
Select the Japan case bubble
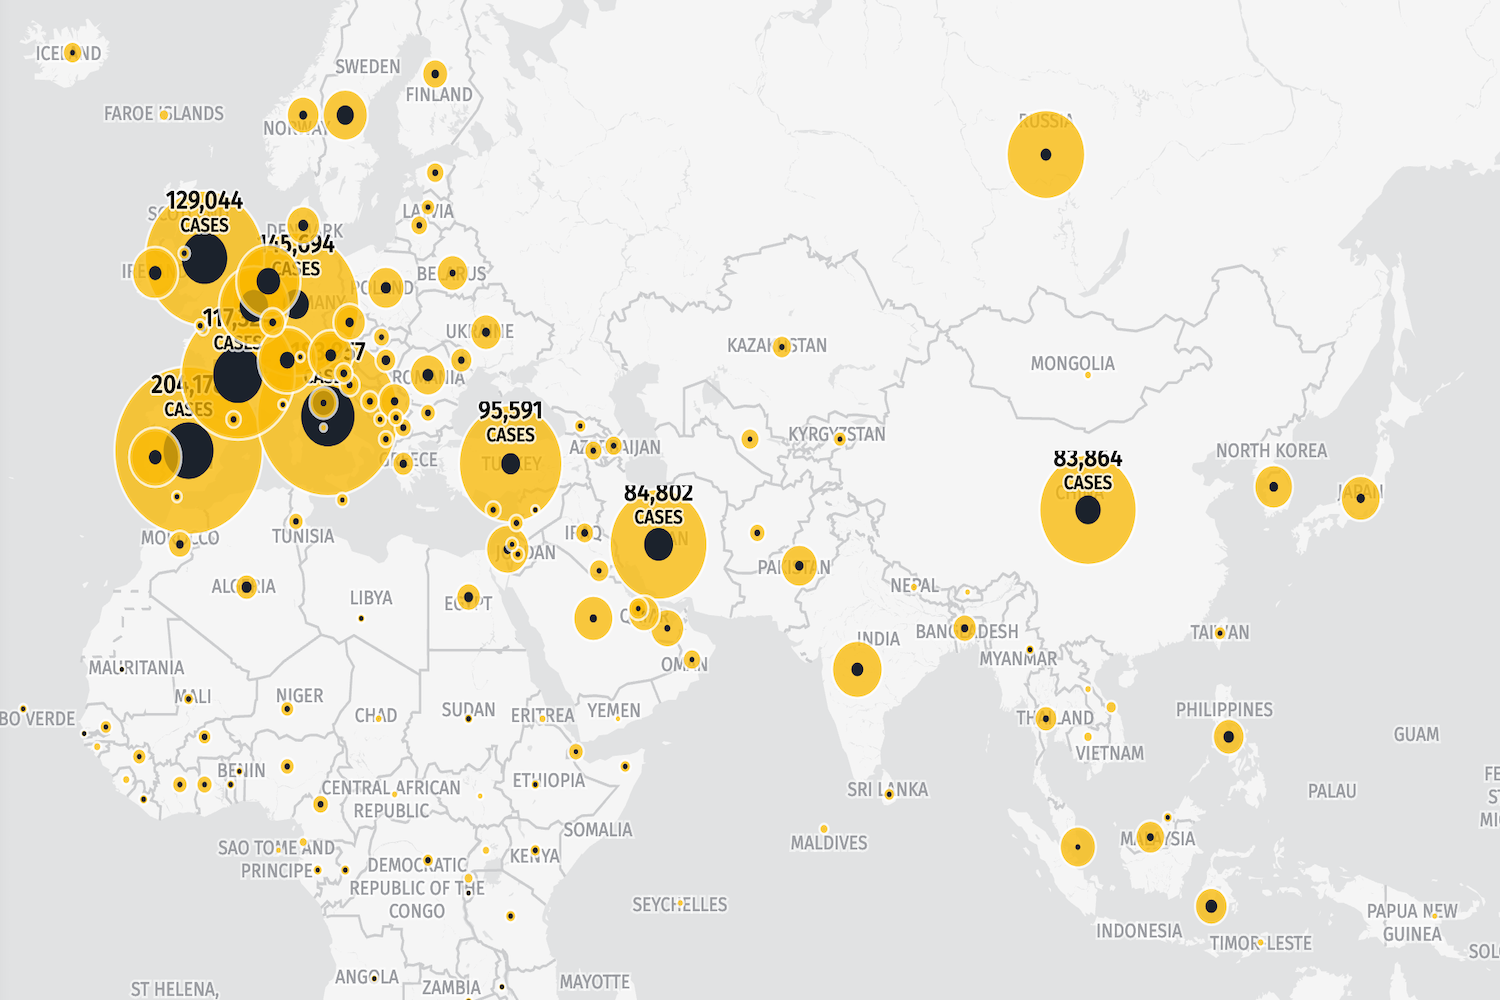click(1360, 498)
